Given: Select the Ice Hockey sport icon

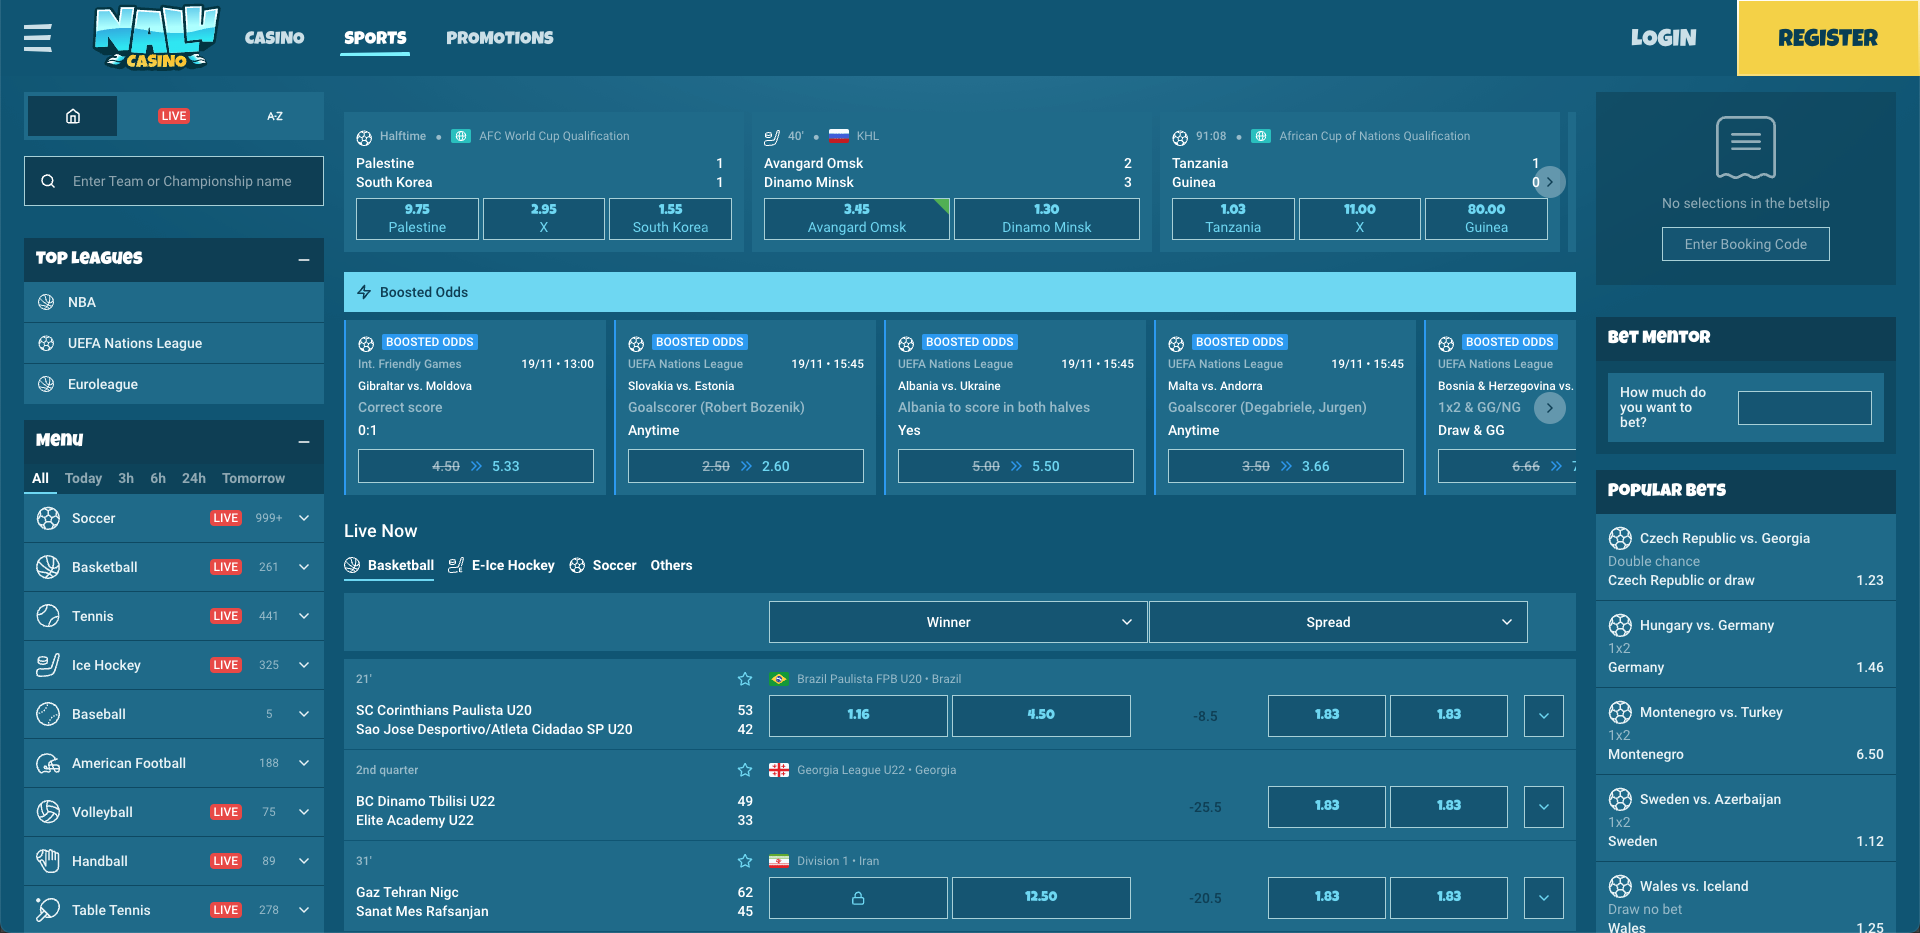Looking at the screenshot, I should pyautogui.click(x=47, y=665).
